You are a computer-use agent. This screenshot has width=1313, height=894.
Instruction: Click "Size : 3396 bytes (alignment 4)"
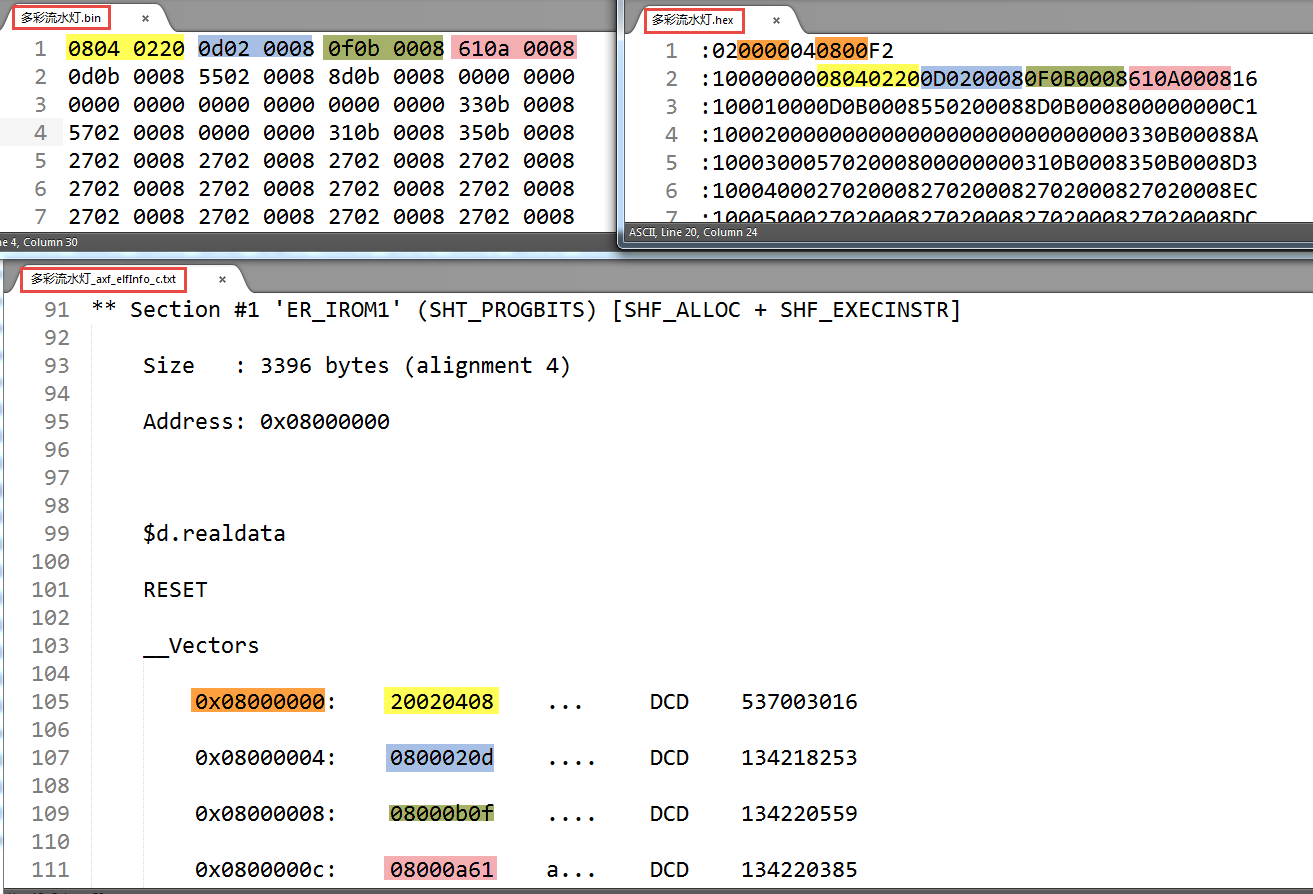click(356, 365)
